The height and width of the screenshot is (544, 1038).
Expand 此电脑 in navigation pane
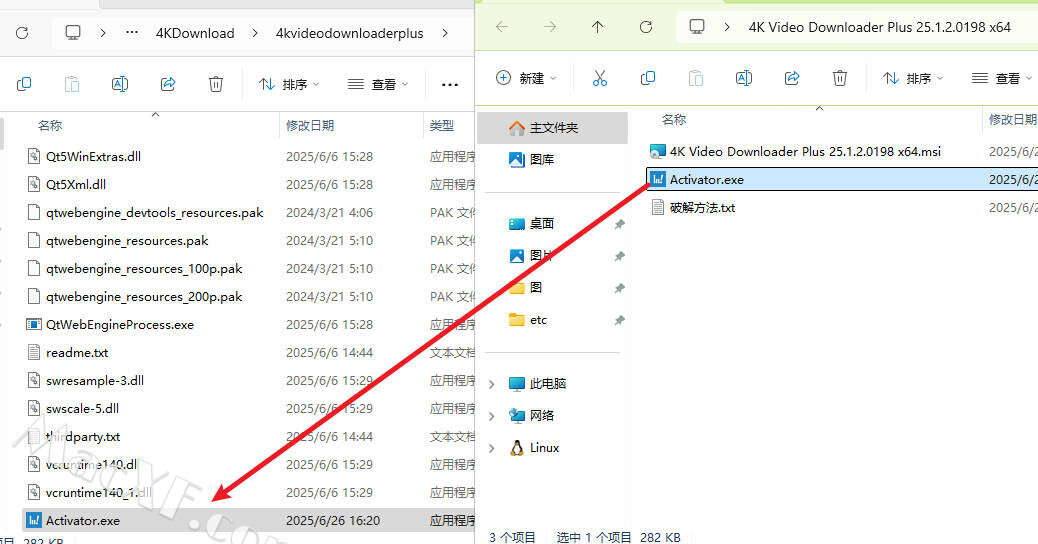pyautogui.click(x=492, y=384)
